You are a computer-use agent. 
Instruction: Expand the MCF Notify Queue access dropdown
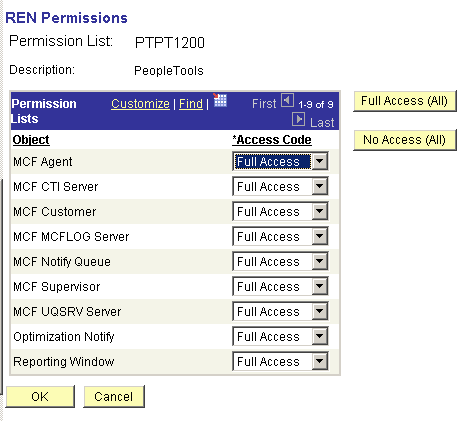point(280,261)
